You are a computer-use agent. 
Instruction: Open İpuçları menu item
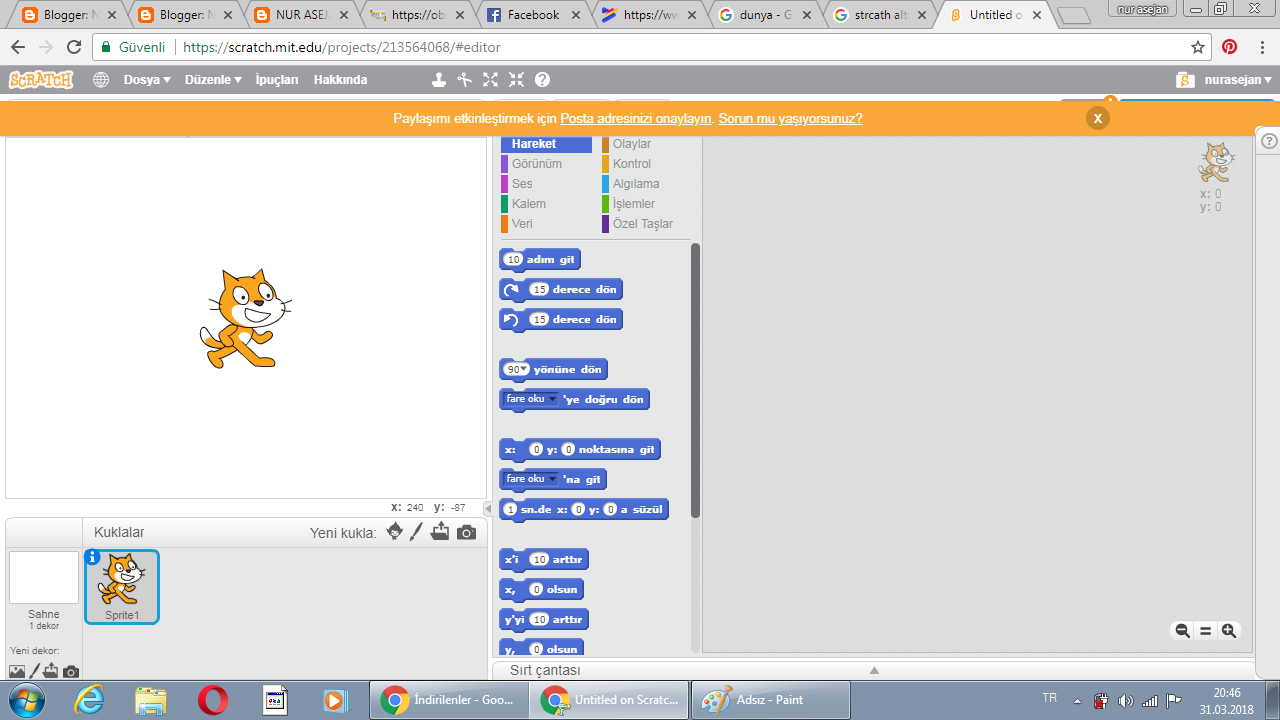point(277,80)
